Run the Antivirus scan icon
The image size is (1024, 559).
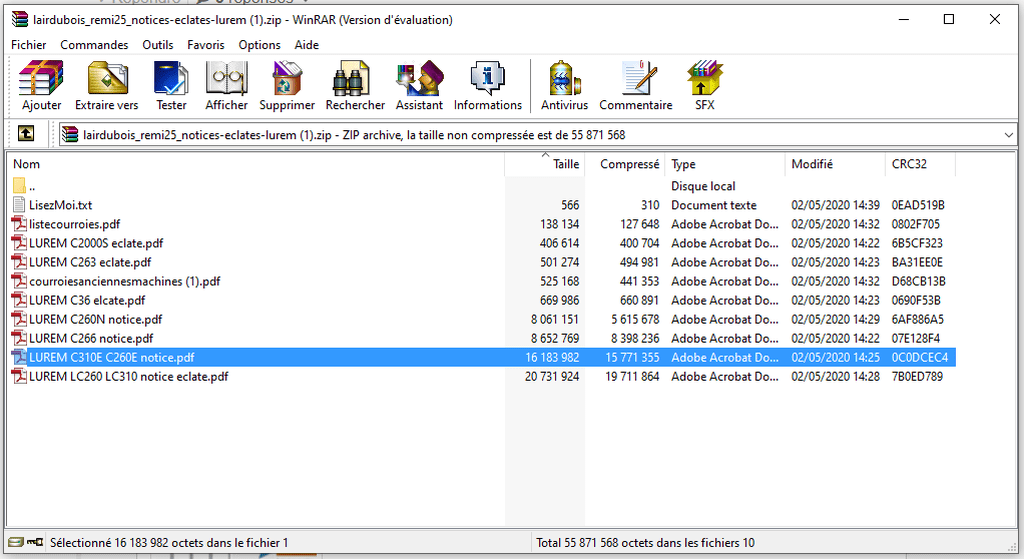(x=564, y=78)
